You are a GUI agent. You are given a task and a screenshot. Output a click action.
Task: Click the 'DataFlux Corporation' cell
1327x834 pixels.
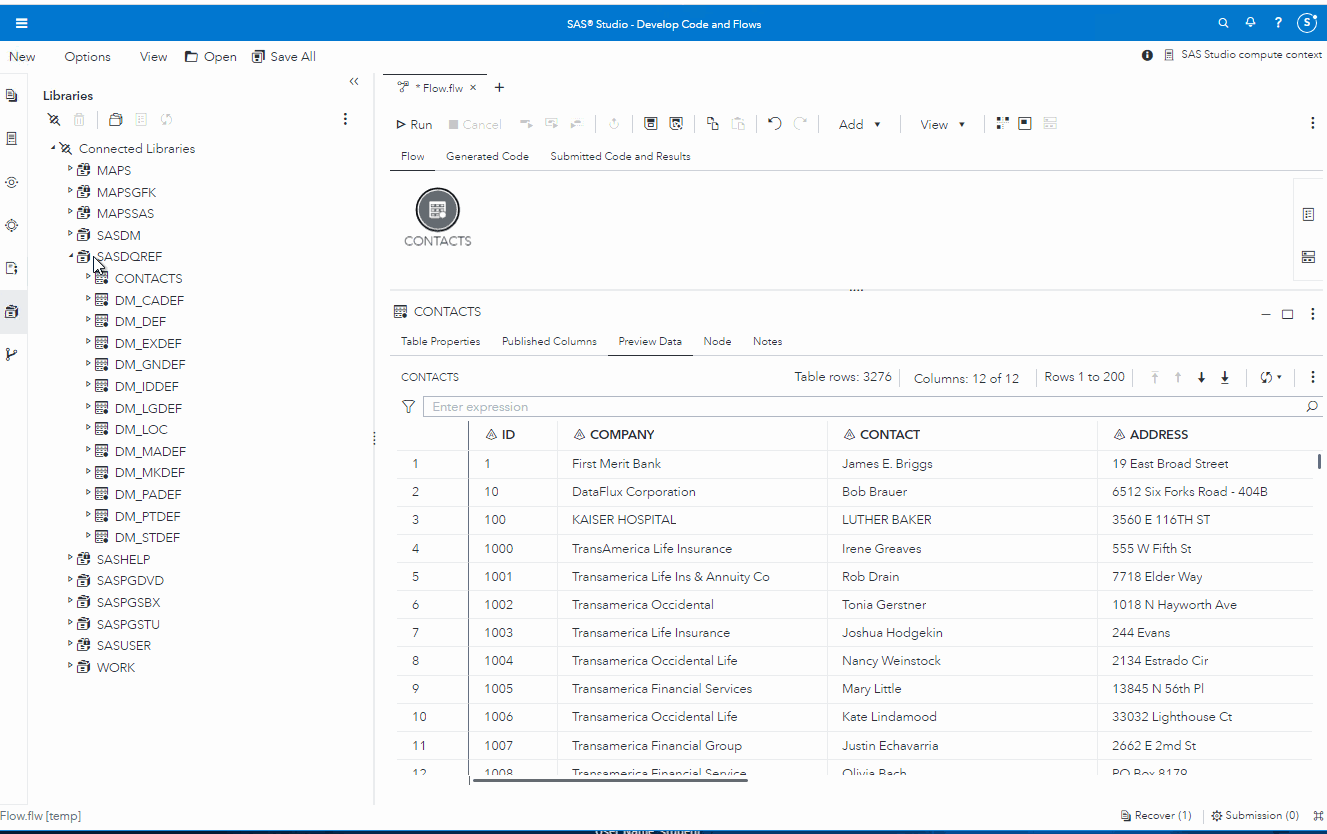pos(634,492)
